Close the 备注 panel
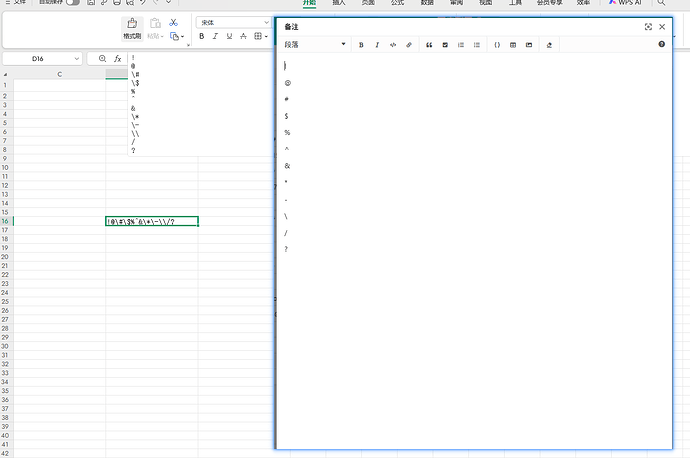This screenshot has width=690, height=458. (x=662, y=27)
